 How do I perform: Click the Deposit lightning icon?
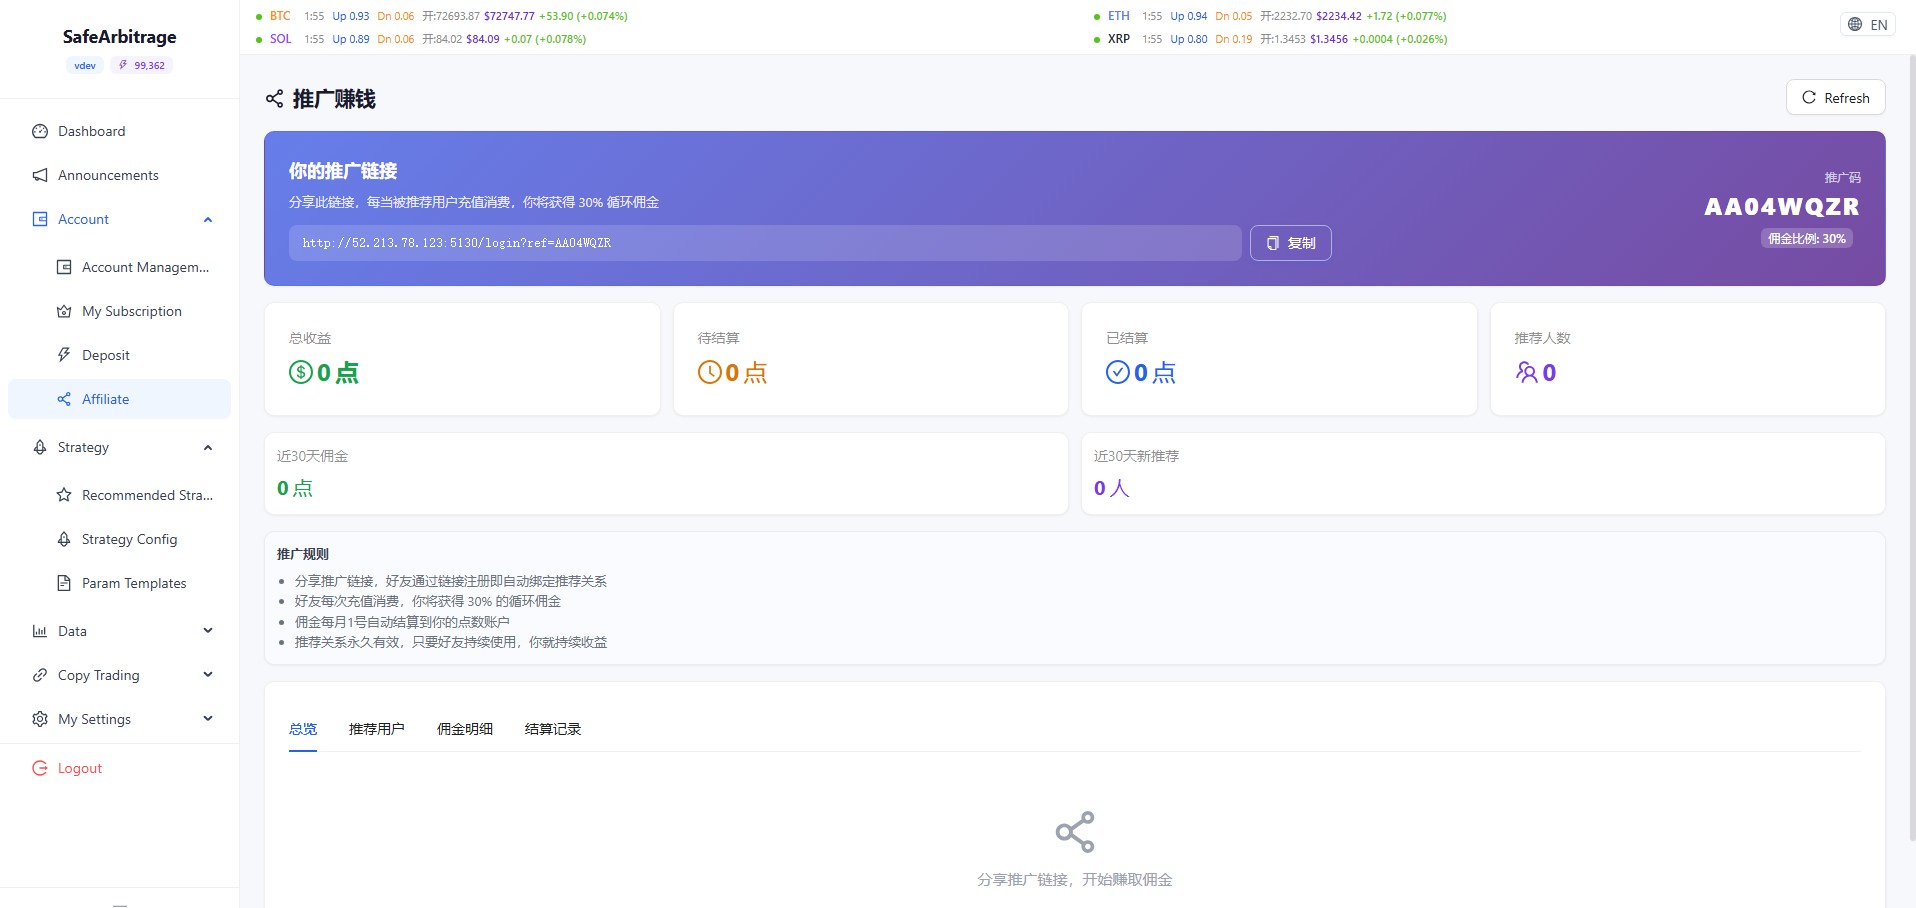63,355
